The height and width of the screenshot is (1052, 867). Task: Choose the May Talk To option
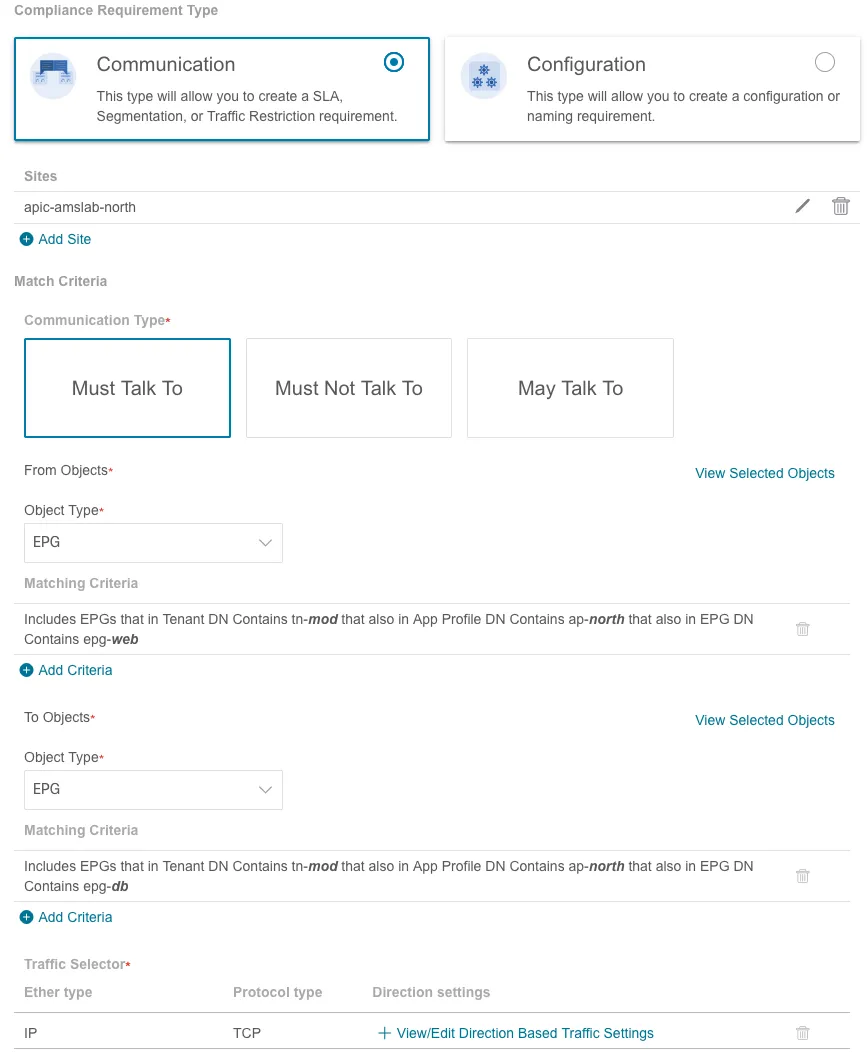pyautogui.click(x=570, y=388)
